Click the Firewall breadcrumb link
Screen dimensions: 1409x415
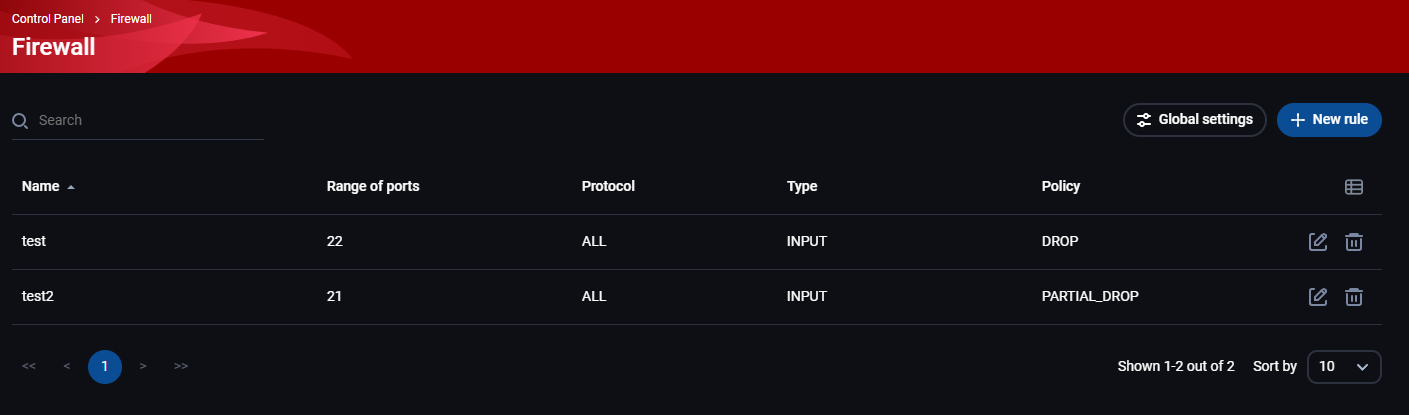click(x=131, y=19)
